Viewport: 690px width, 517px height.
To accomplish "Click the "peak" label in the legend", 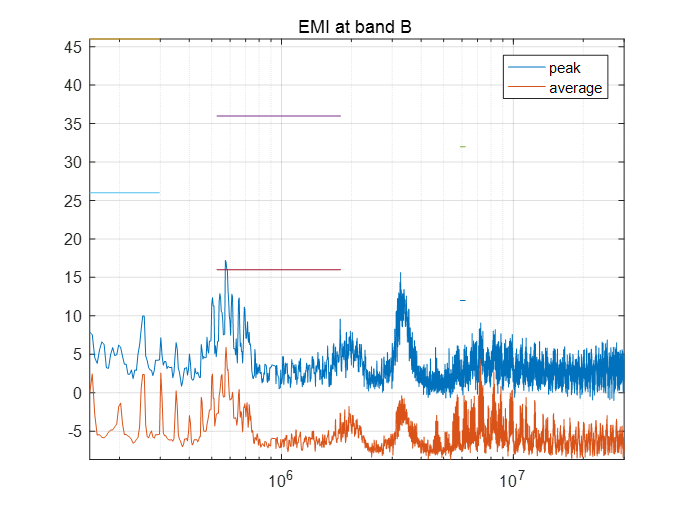I will click(x=564, y=68).
